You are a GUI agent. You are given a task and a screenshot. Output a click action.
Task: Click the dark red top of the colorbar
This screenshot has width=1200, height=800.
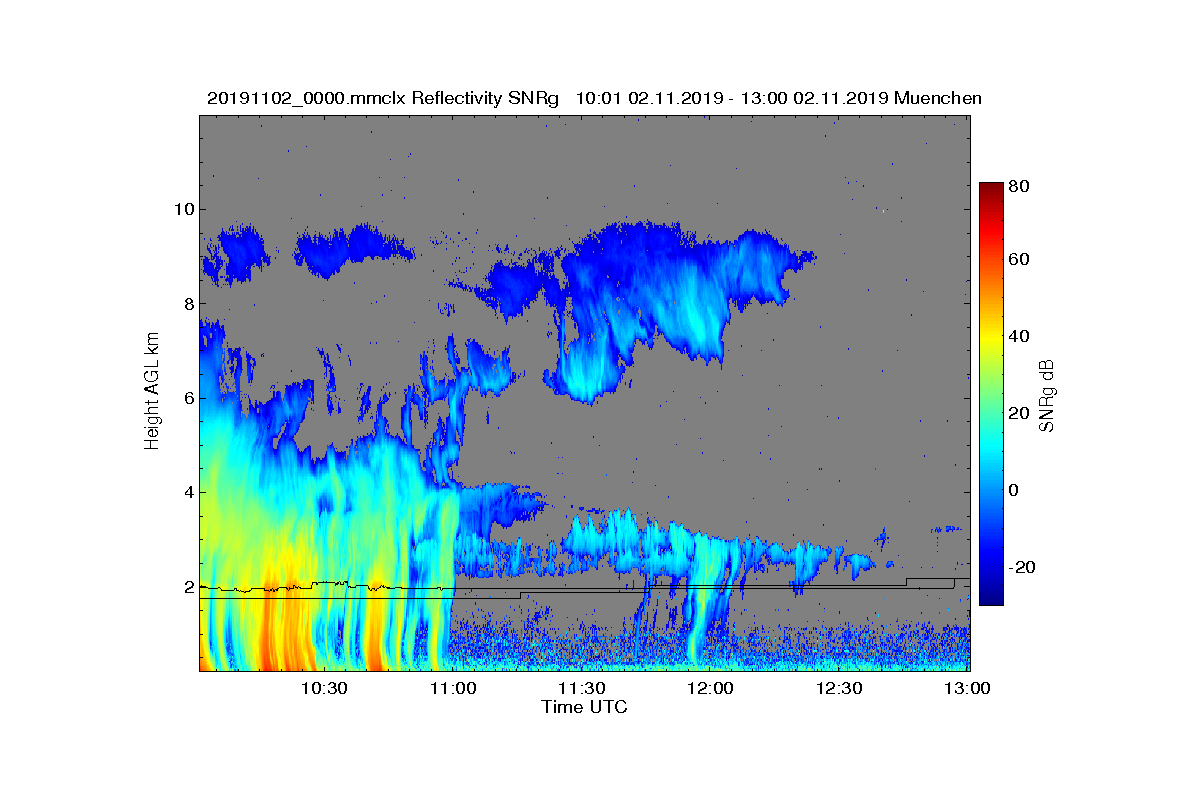pyautogui.click(x=991, y=188)
